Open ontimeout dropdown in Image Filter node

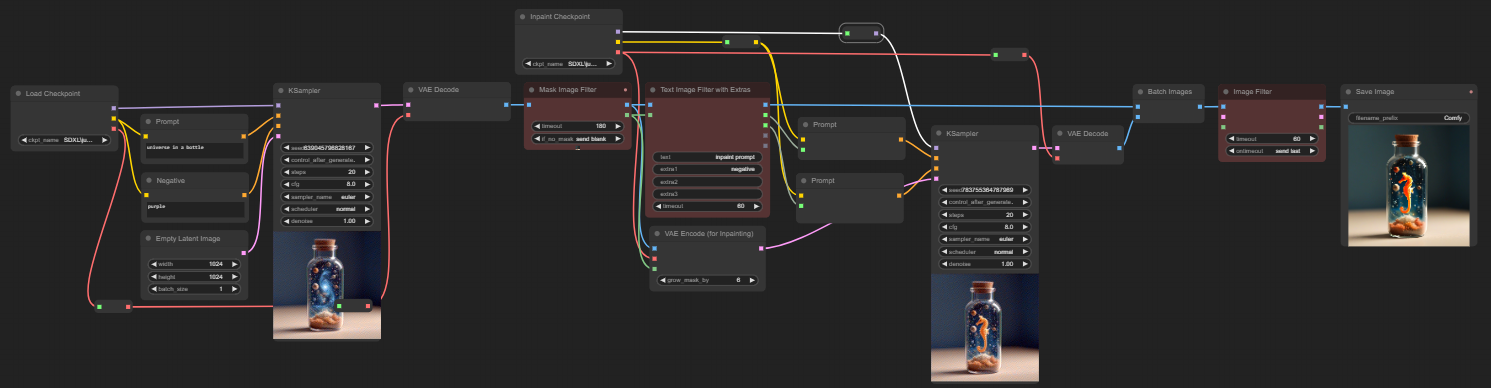1272,151
